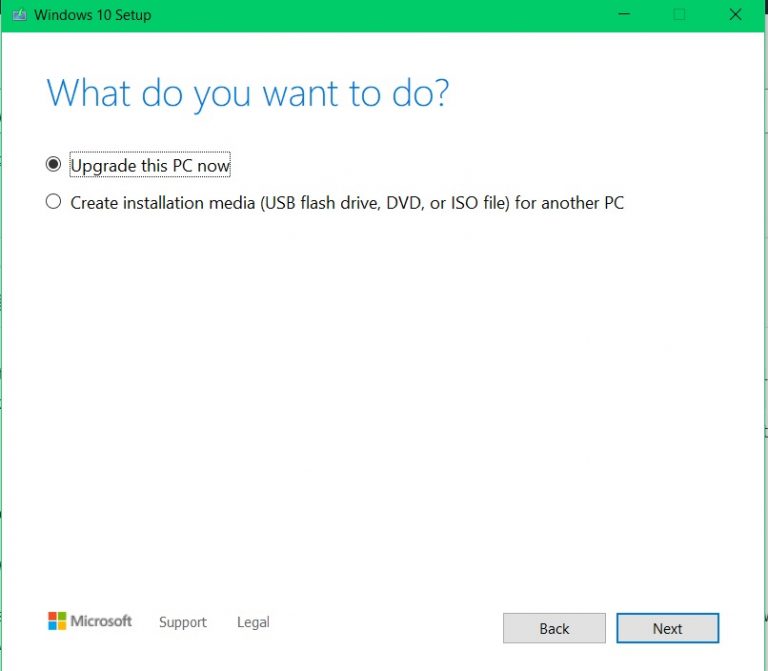Viewport: 768px width, 671px height.
Task: Select the Upgrade this PC now radio button
Action: click(54, 165)
